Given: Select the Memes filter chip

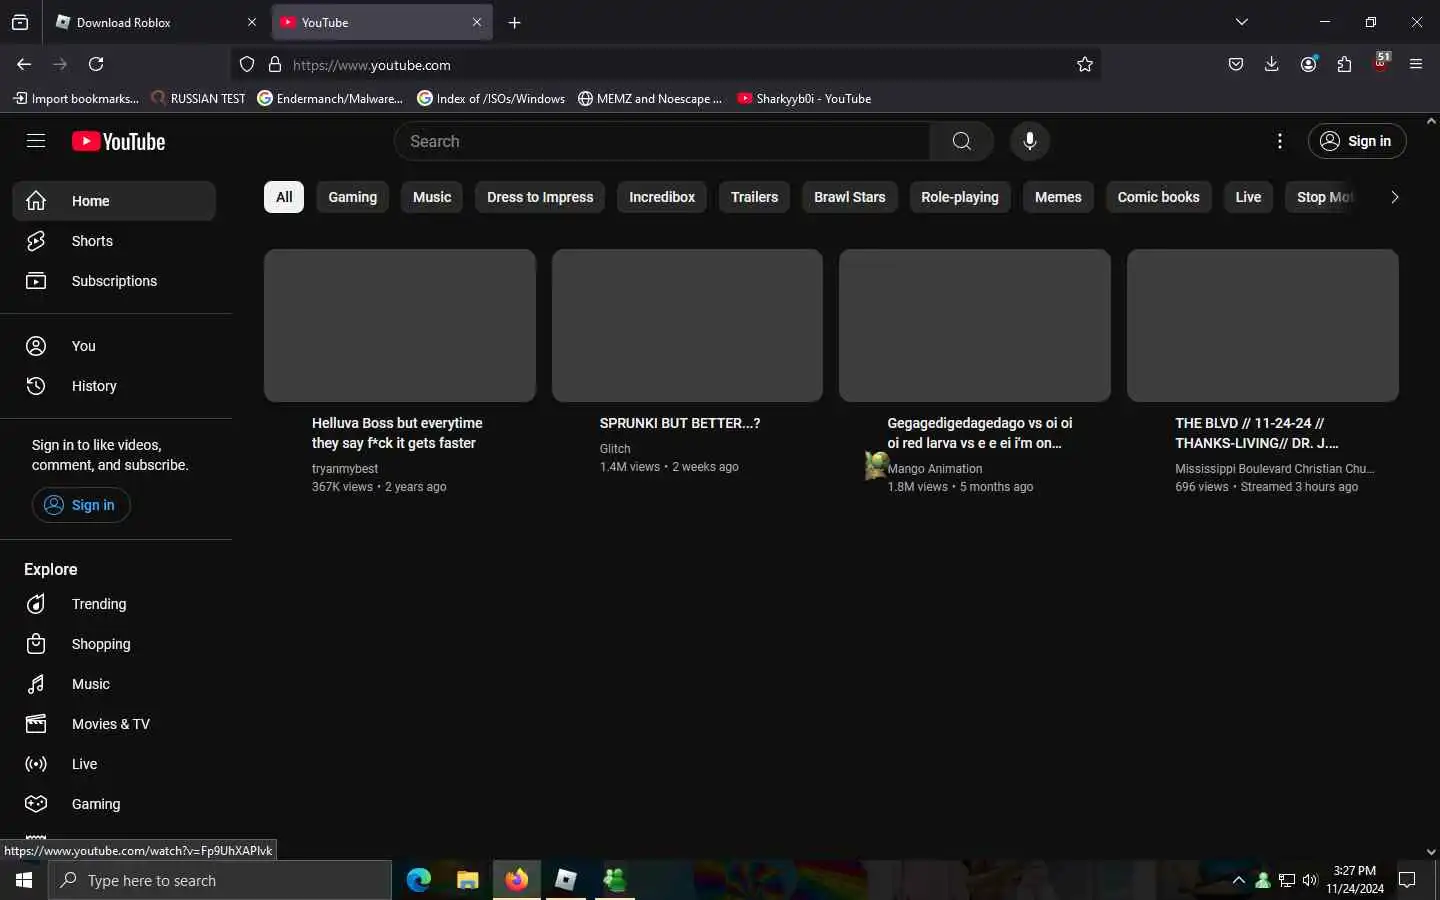Looking at the screenshot, I should pyautogui.click(x=1058, y=197).
